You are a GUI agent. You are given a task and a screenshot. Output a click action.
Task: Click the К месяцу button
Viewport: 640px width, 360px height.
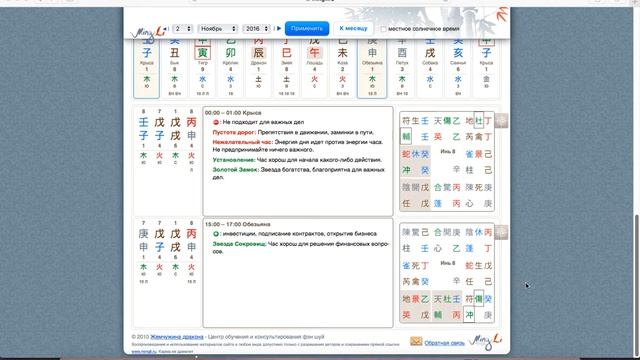[x=353, y=29]
